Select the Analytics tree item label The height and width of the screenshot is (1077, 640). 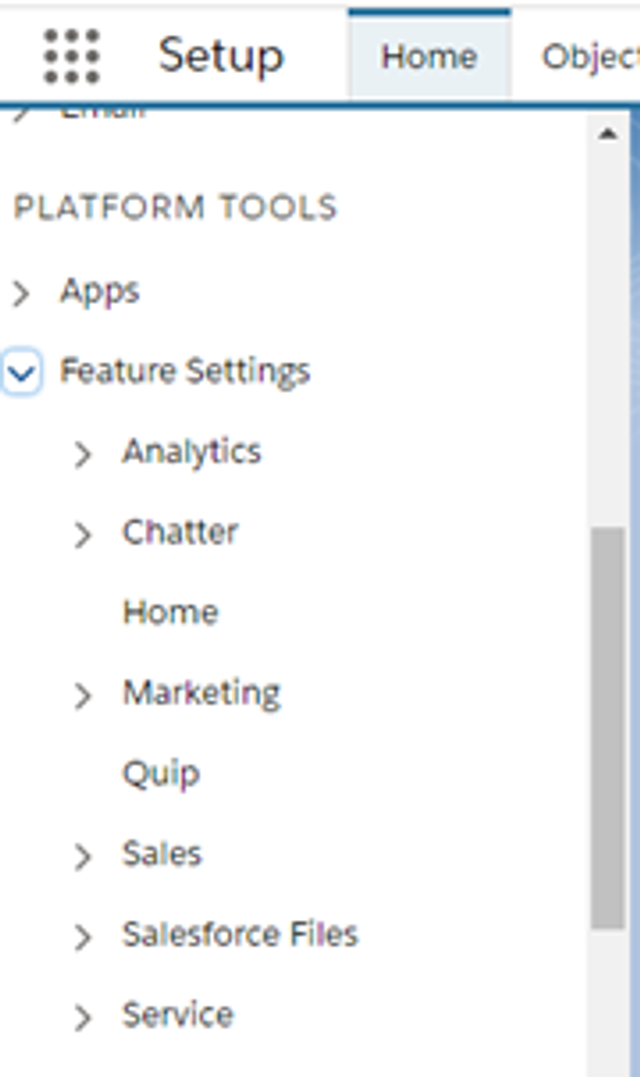(192, 453)
